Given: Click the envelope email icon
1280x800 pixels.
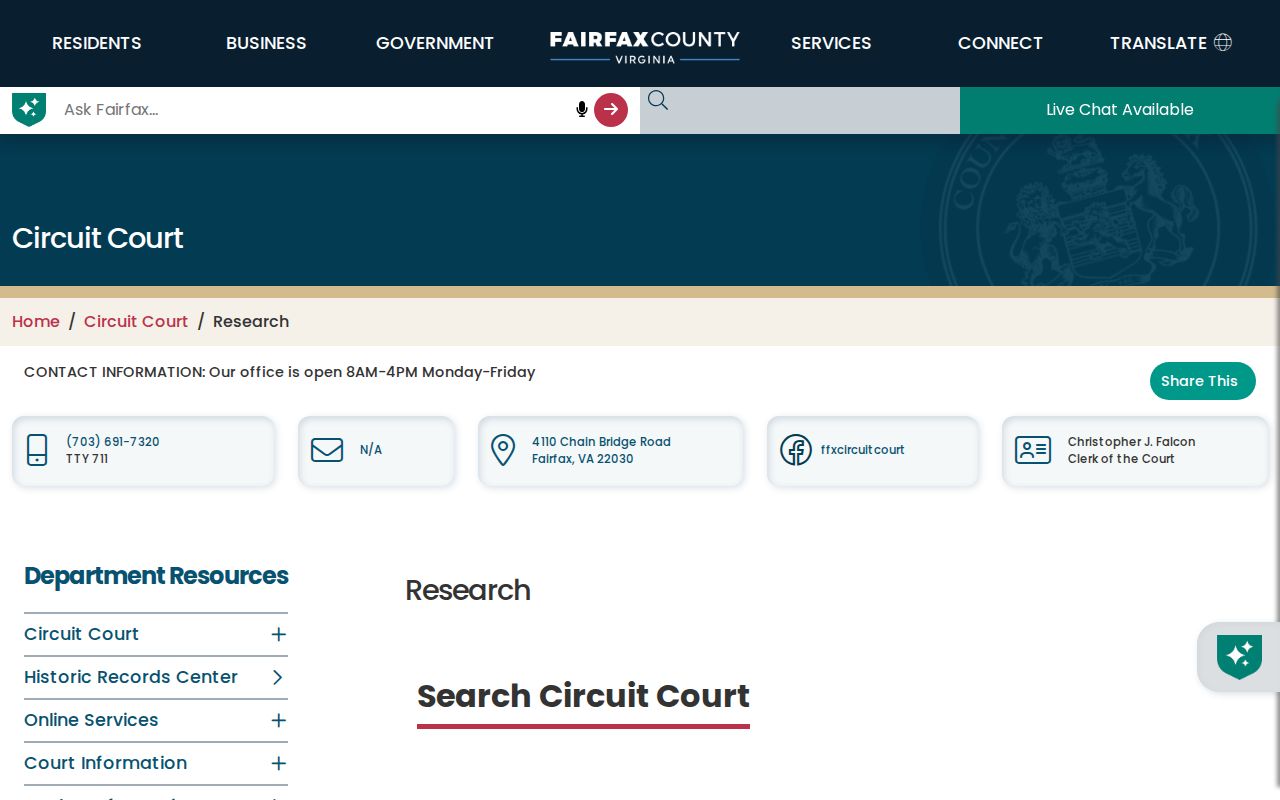Looking at the screenshot, I should (x=327, y=450).
